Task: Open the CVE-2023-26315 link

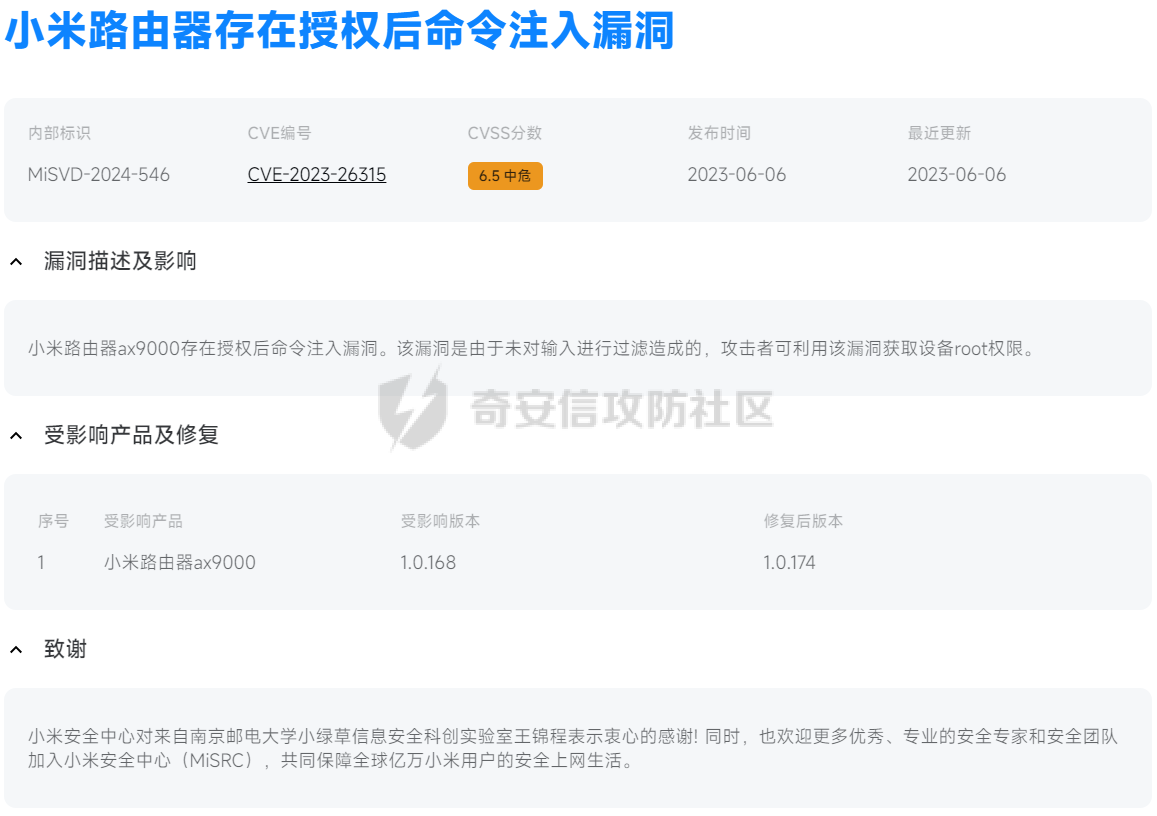Action: pos(317,175)
